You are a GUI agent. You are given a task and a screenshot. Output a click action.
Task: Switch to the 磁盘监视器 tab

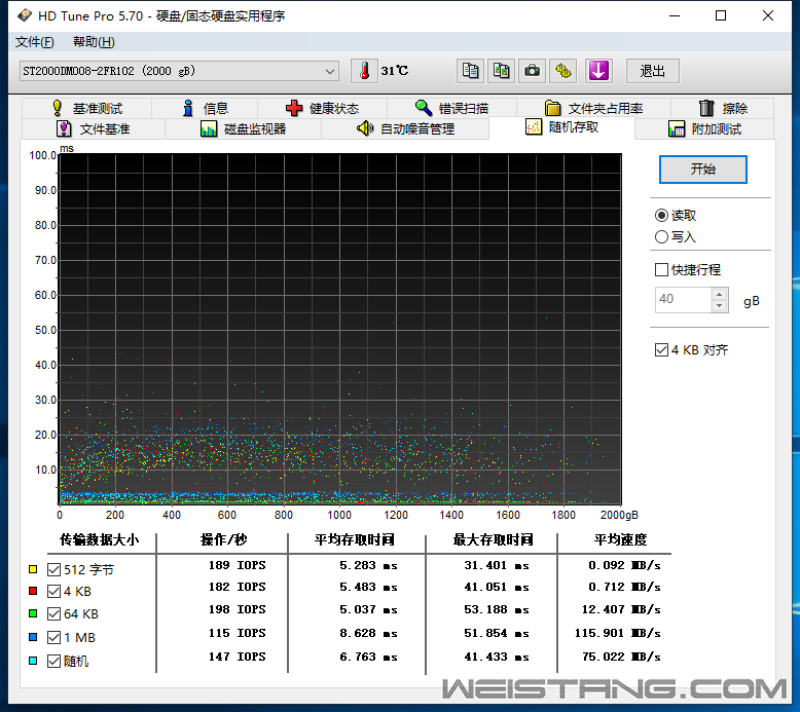click(243, 129)
